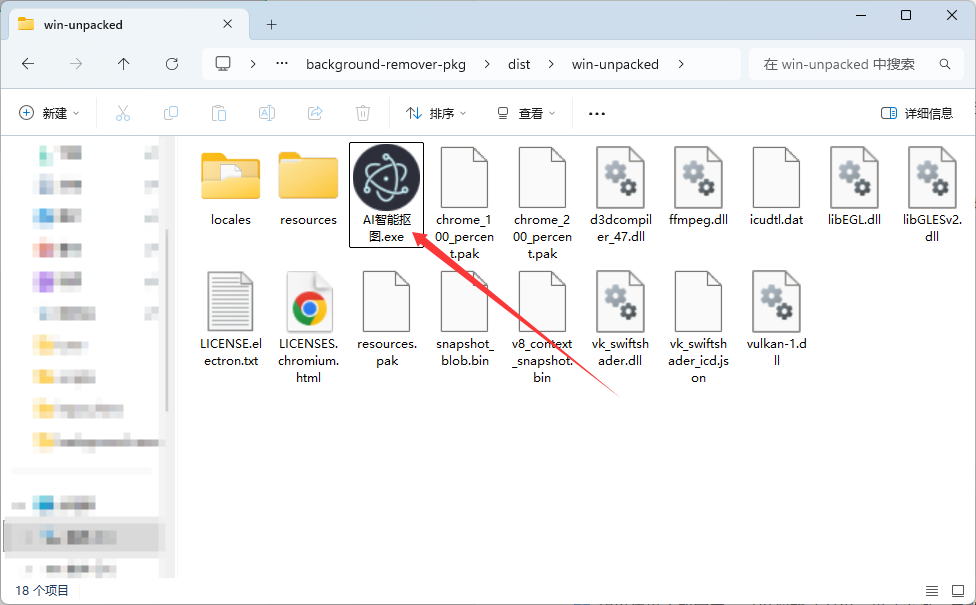The width and height of the screenshot is (976, 605).
Task: Expand chevron after background-remover-pkg
Action: (x=487, y=64)
